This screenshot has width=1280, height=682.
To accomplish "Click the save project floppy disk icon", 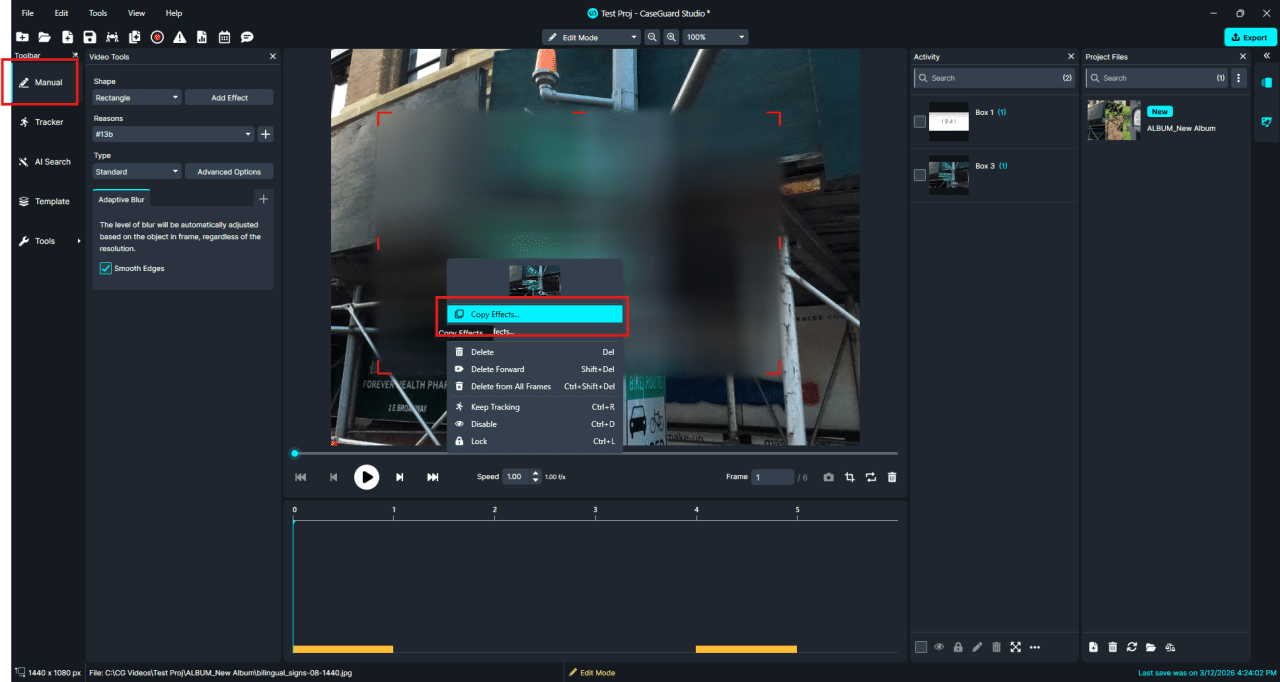I will [89, 37].
